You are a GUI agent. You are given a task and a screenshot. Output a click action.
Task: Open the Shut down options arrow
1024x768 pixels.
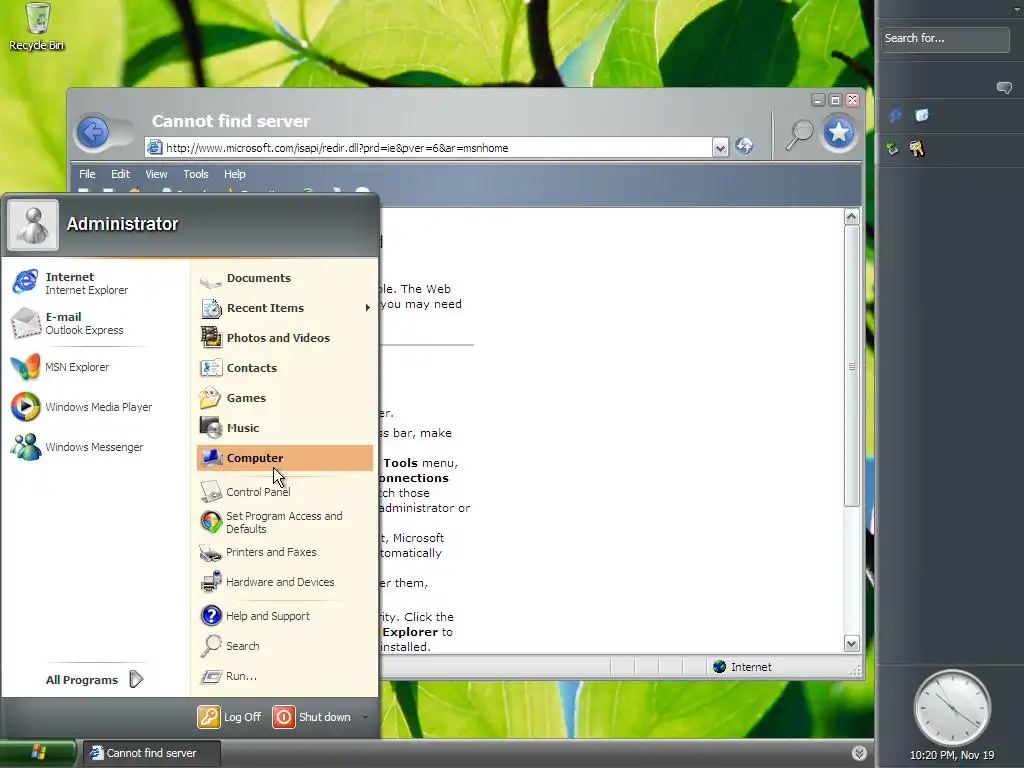365,717
